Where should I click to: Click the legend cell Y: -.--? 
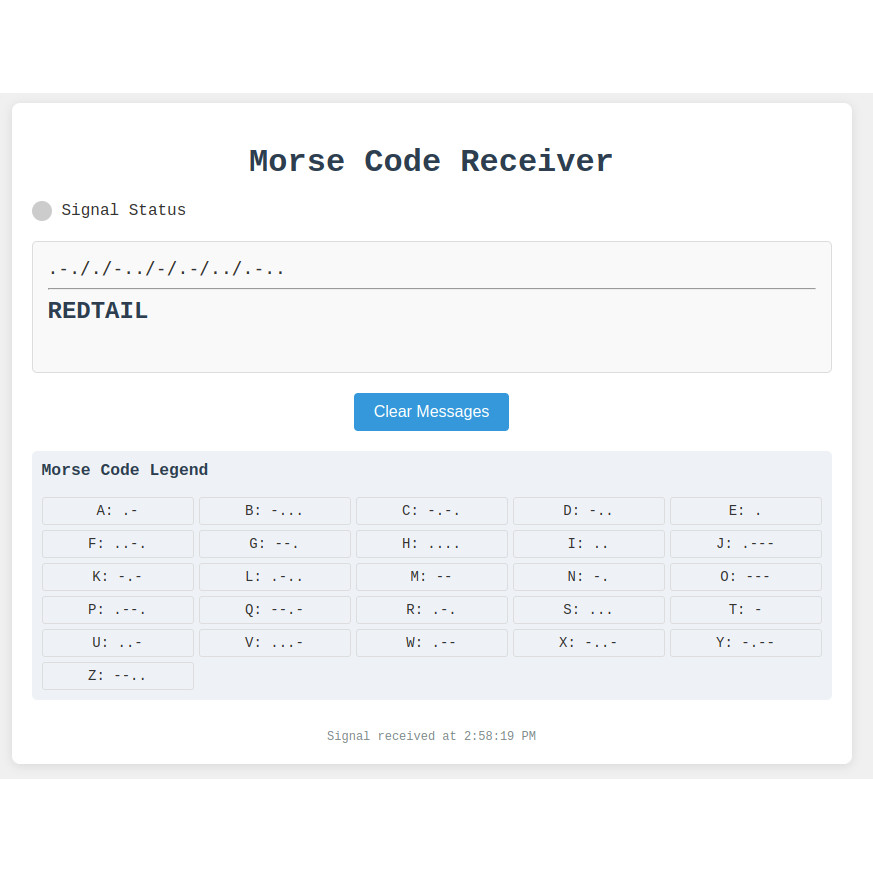[746, 643]
